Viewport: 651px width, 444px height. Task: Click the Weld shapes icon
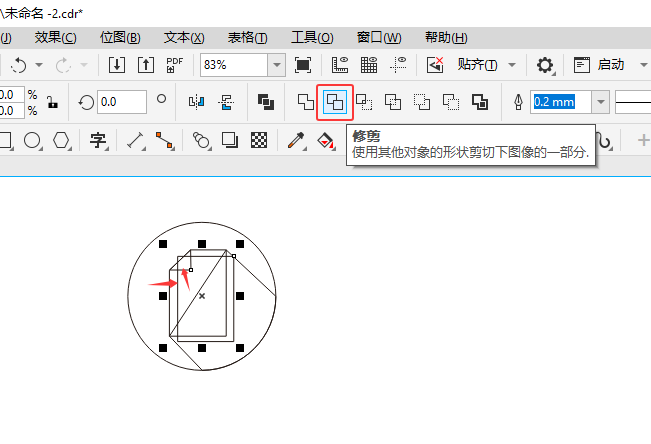pos(306,102)
